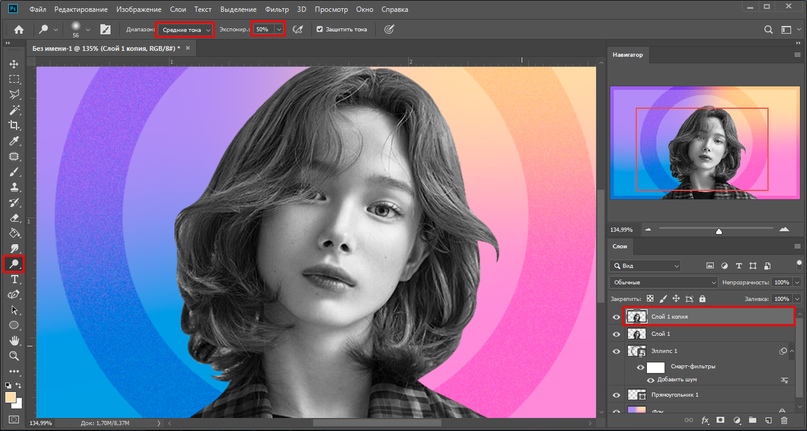Add a layer mask icon
This screenshot has height=431, width=807.
[721, 420]
